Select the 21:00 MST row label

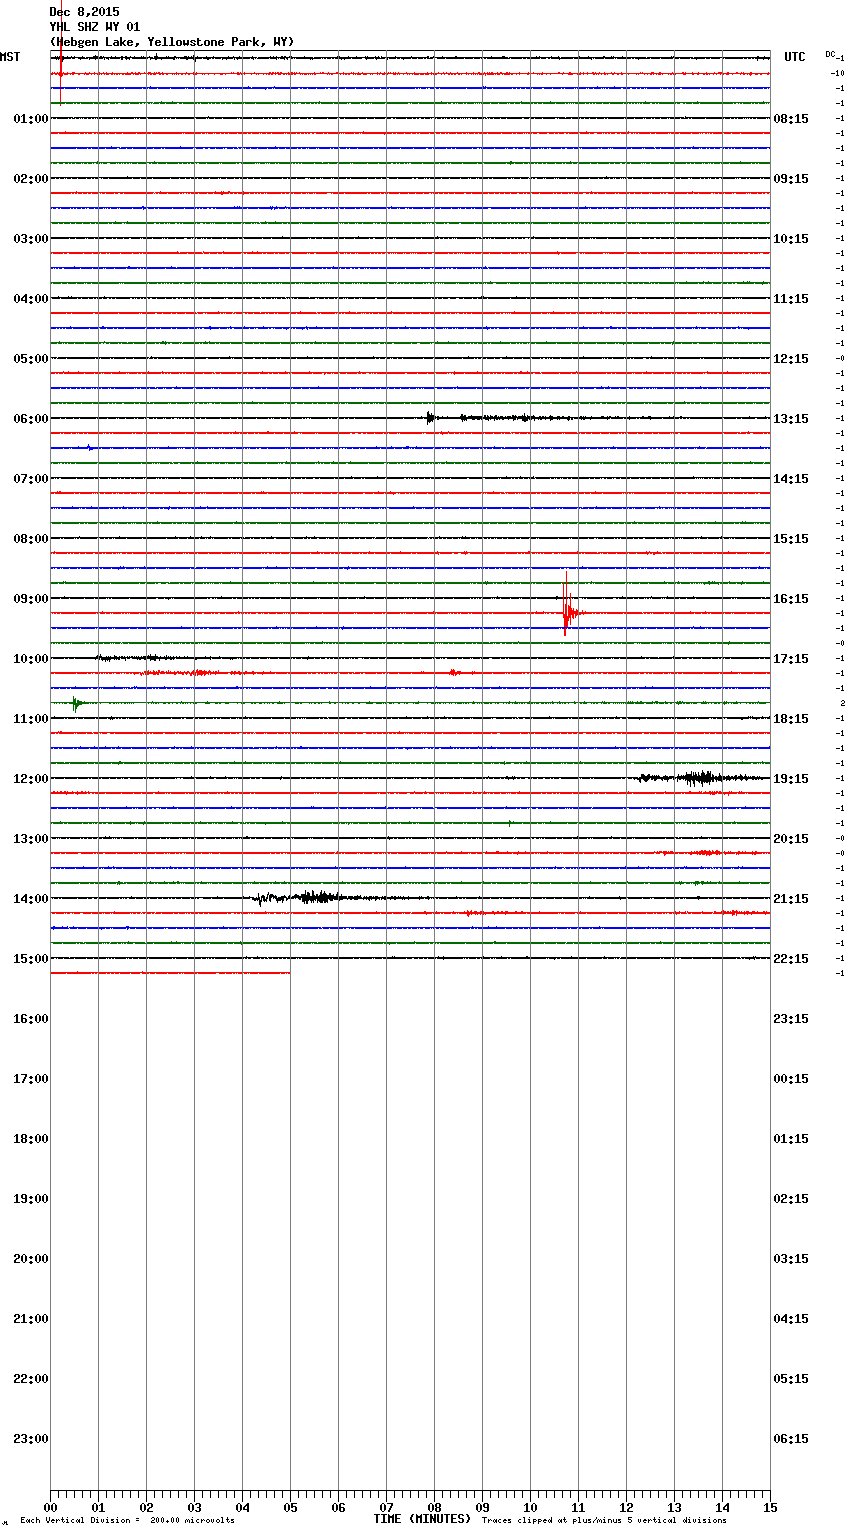click(31, 1319)
